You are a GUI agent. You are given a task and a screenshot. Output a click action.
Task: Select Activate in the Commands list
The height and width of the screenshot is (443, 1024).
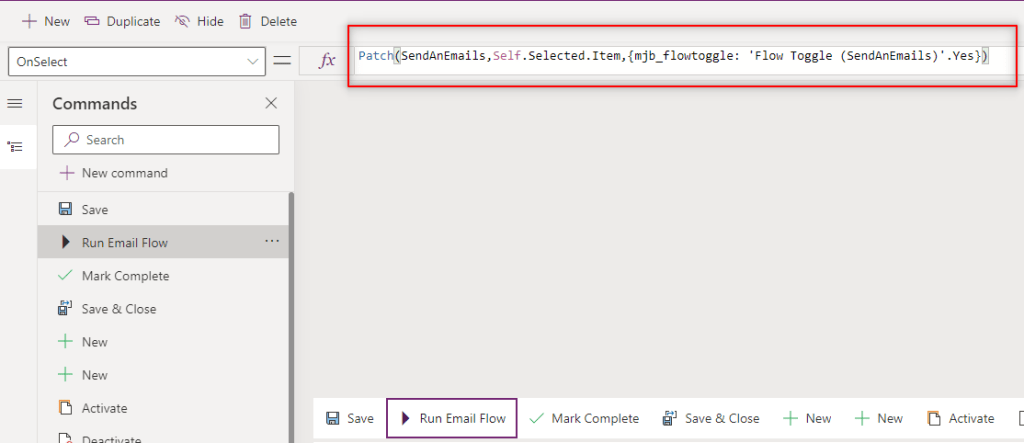tap(104, 408)
